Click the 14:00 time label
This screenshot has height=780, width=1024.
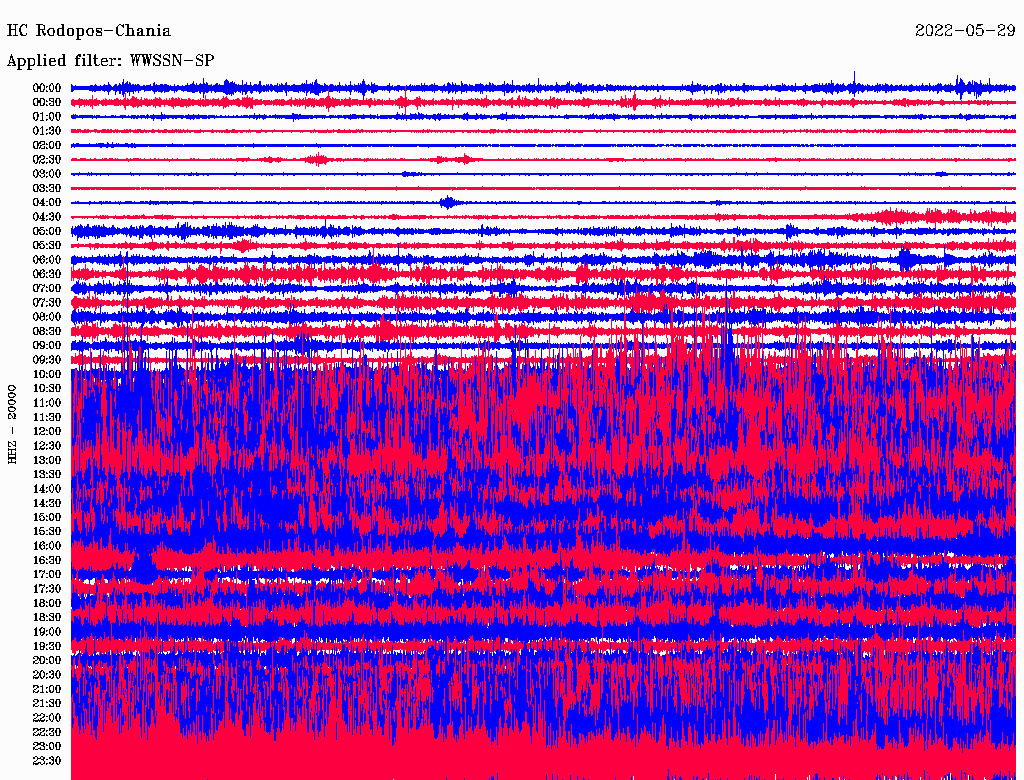(47, 488)
